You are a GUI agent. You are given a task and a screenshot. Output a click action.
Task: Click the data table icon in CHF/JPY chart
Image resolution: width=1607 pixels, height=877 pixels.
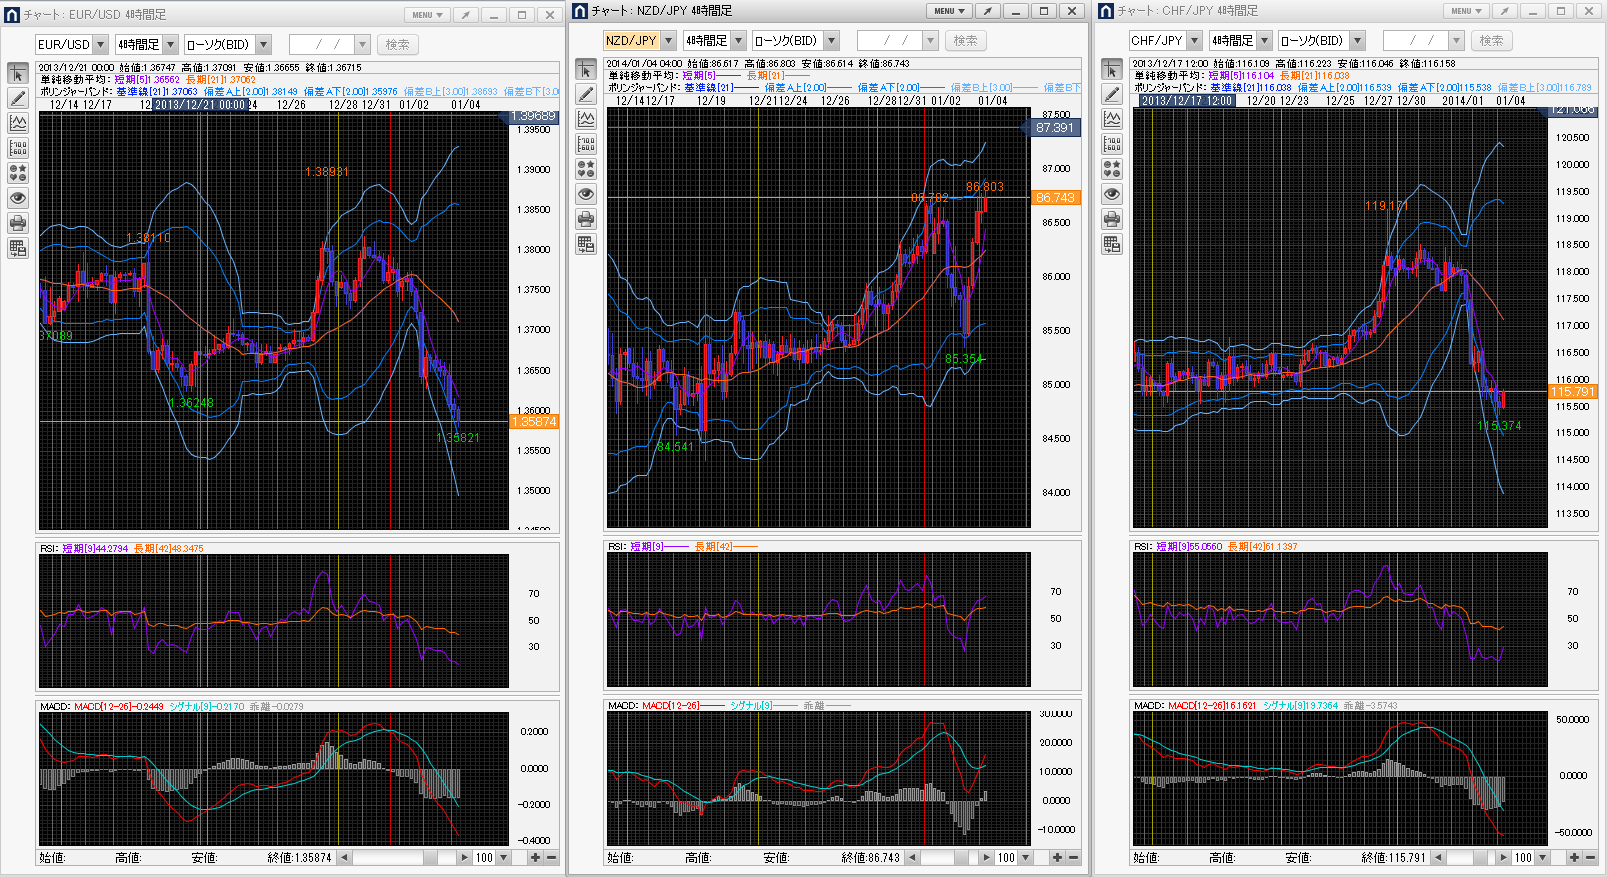click(1112, 244)
